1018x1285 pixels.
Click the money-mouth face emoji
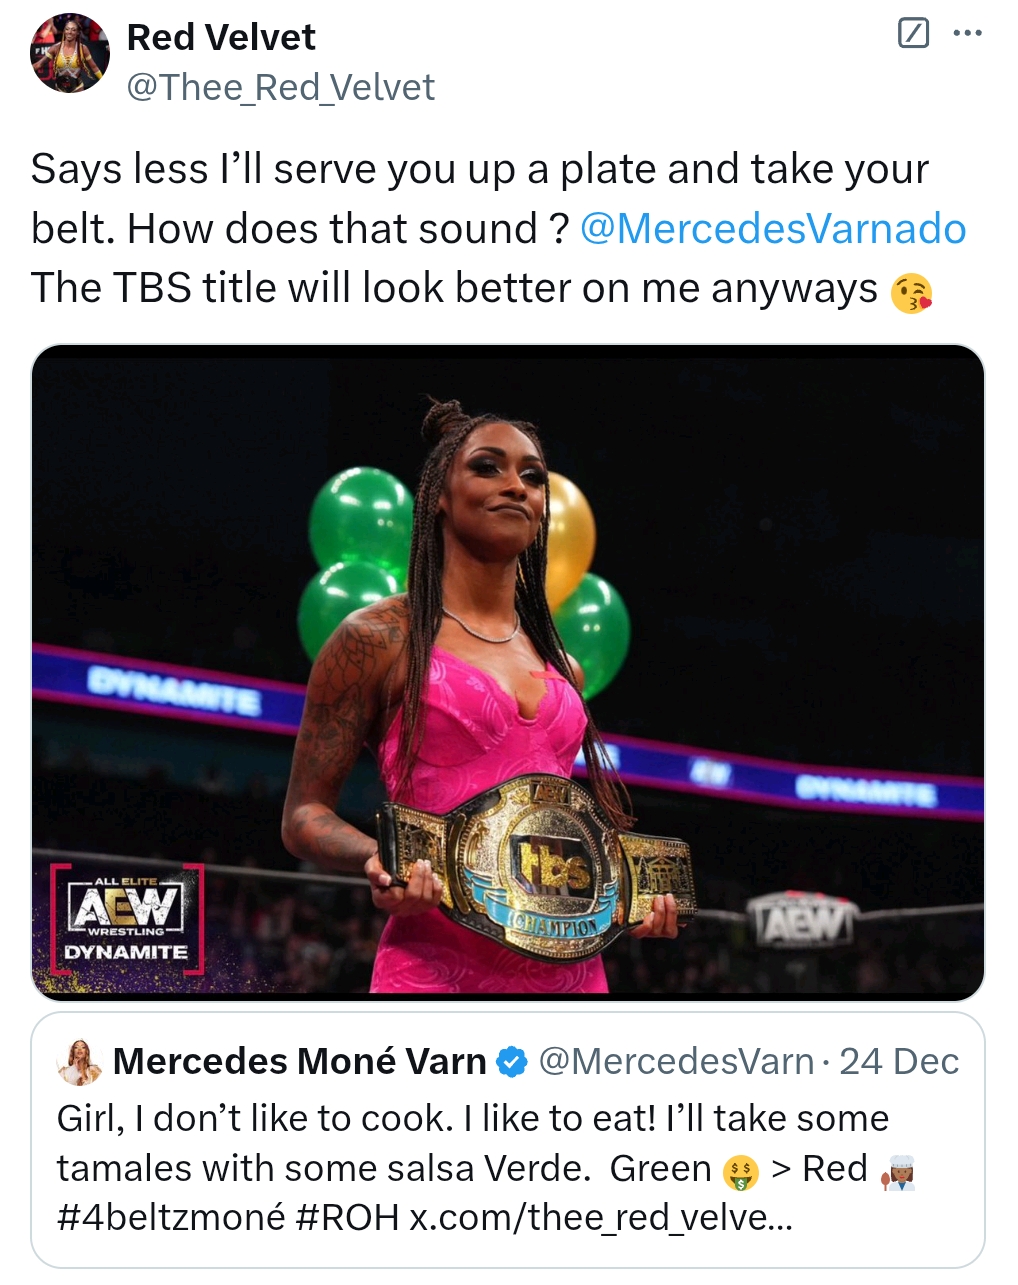[x=741, y=1171]
